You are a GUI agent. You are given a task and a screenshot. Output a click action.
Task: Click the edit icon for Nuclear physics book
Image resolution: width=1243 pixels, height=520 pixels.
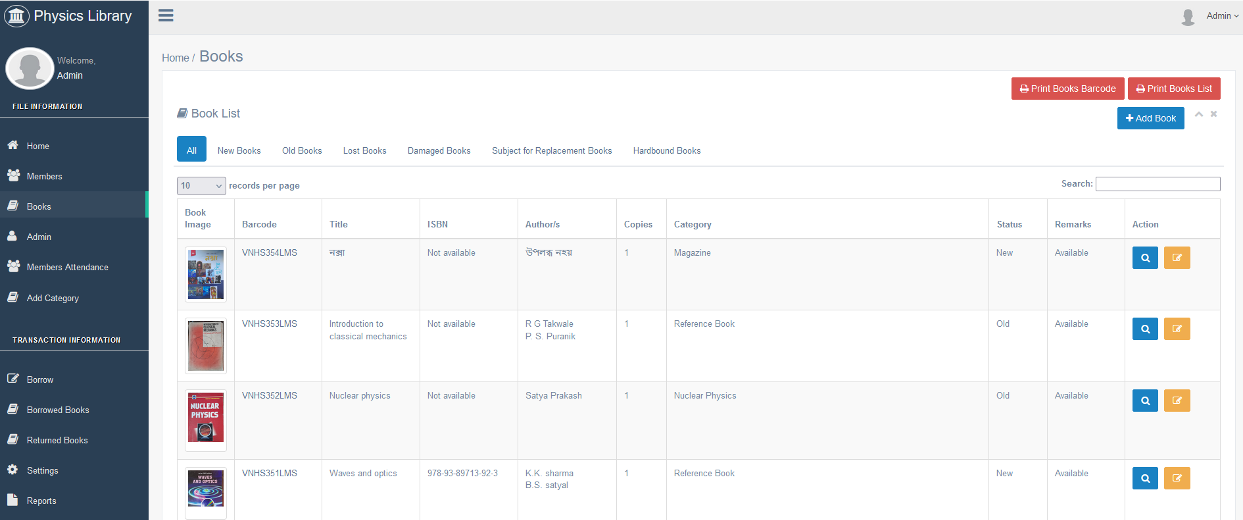click(1177, 400)
